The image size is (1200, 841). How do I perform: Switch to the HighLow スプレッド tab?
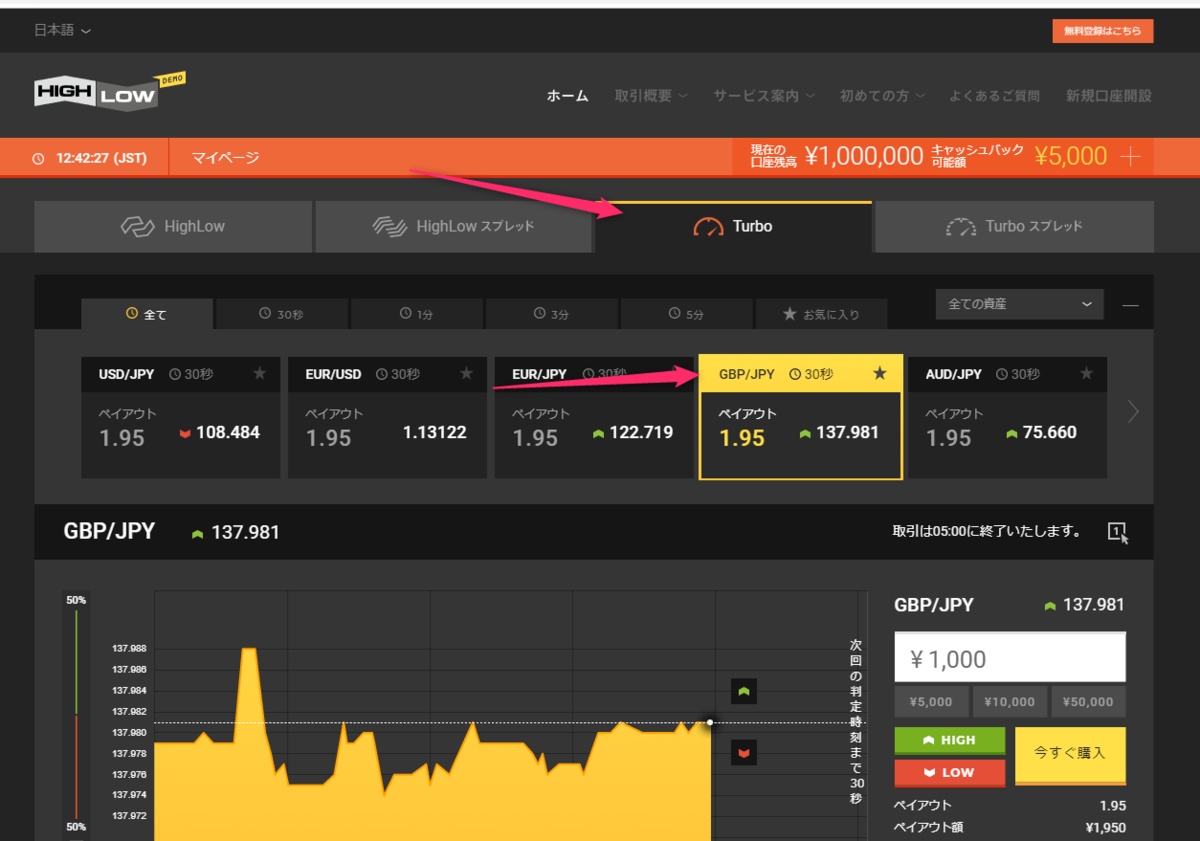(x=454, y=227)
